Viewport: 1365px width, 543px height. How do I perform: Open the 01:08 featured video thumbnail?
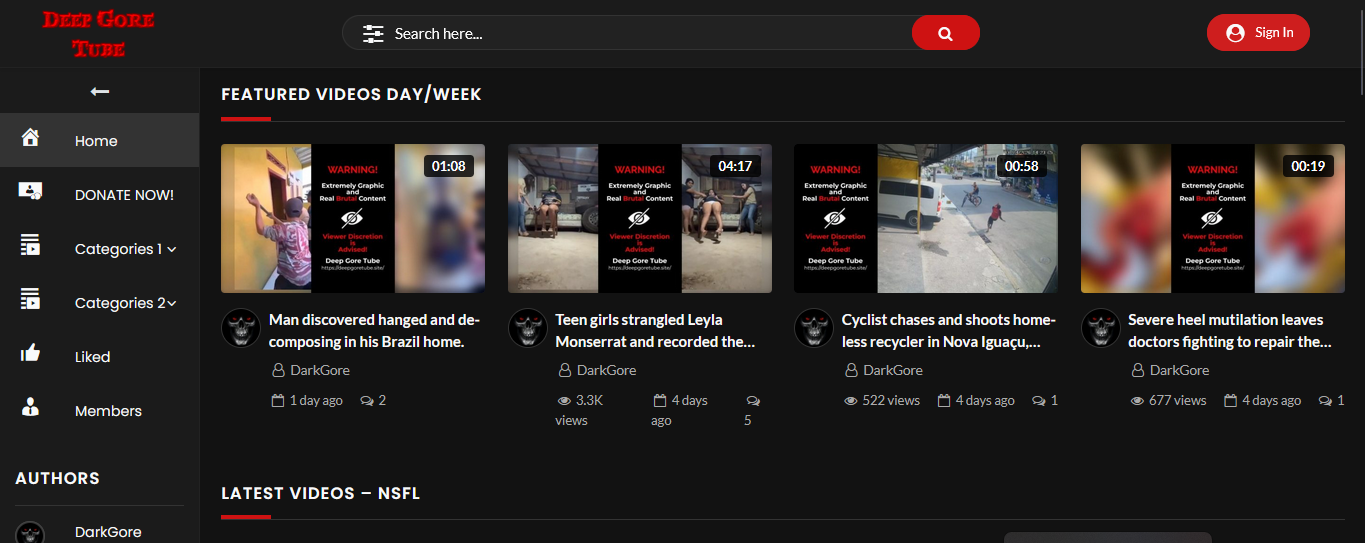352,218
